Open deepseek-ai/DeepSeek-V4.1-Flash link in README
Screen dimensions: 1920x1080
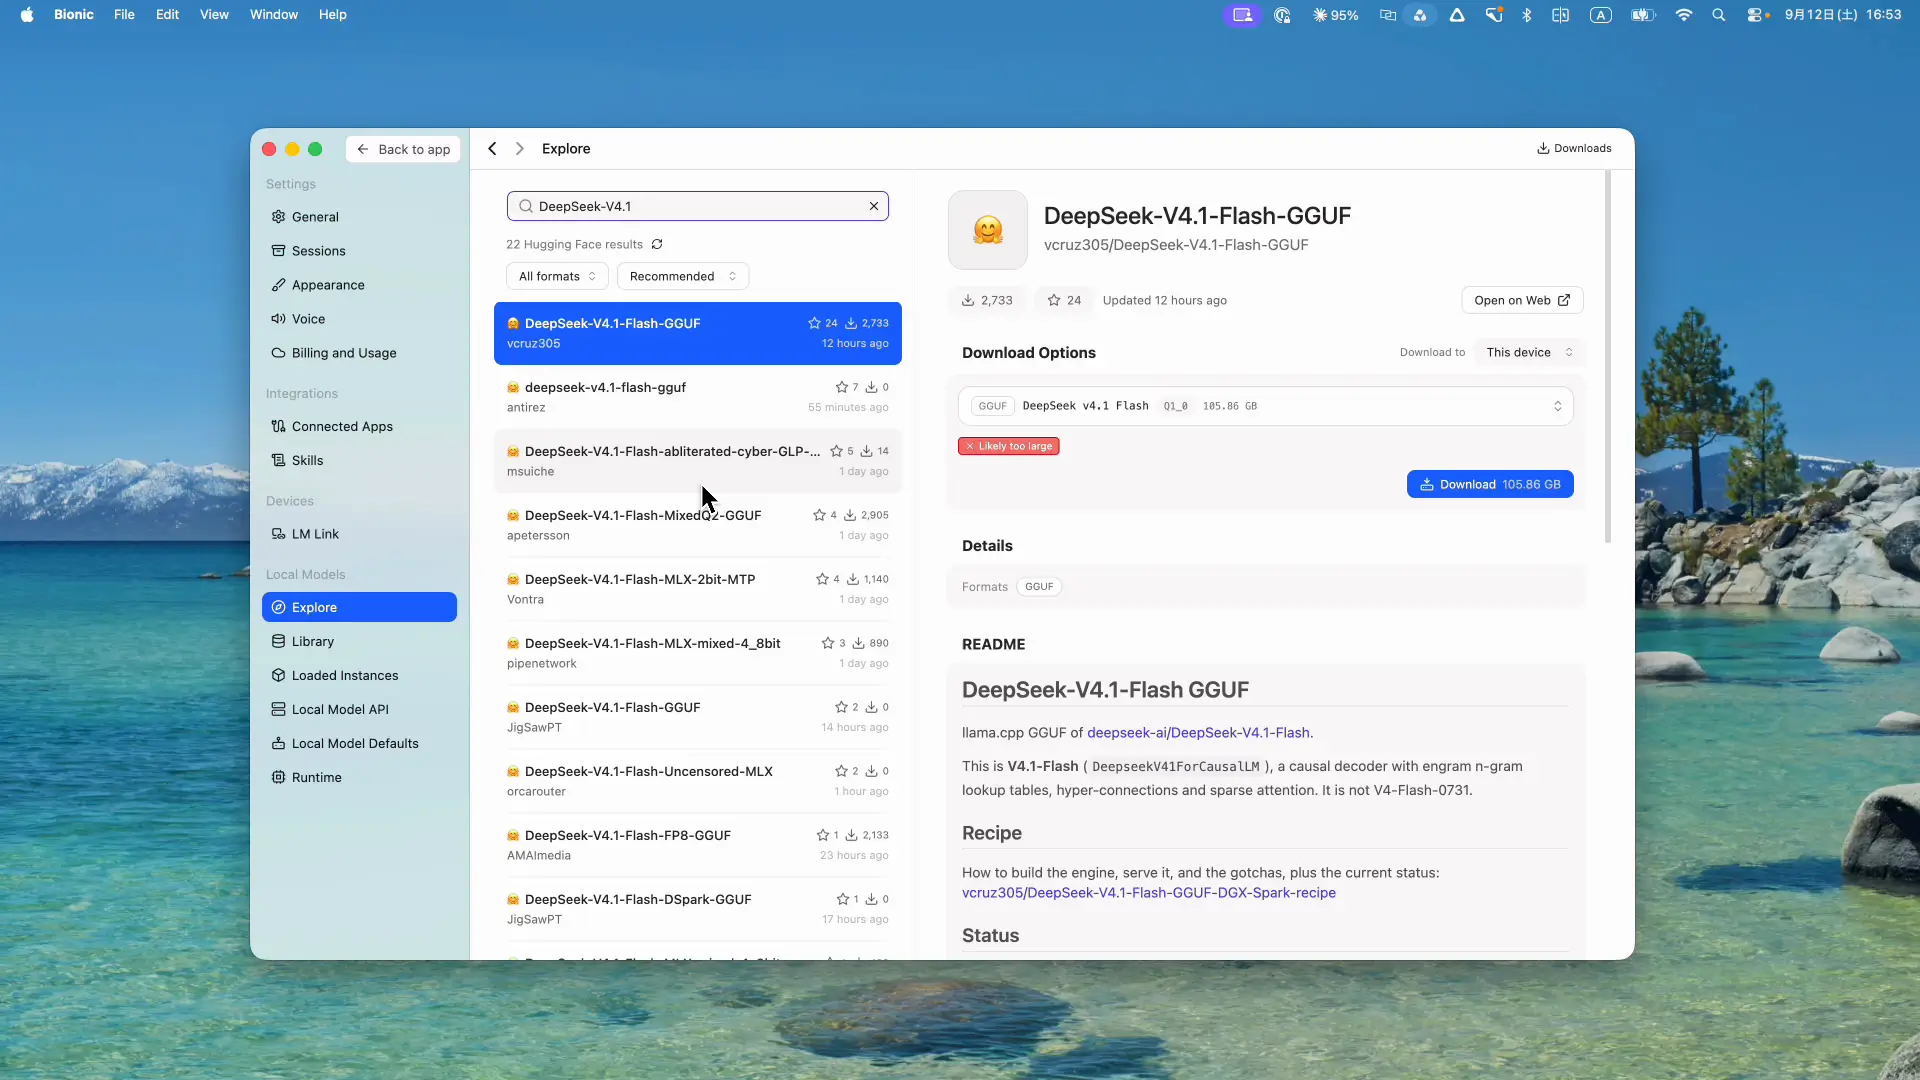pyautogui.click(x=1198, y=733)
